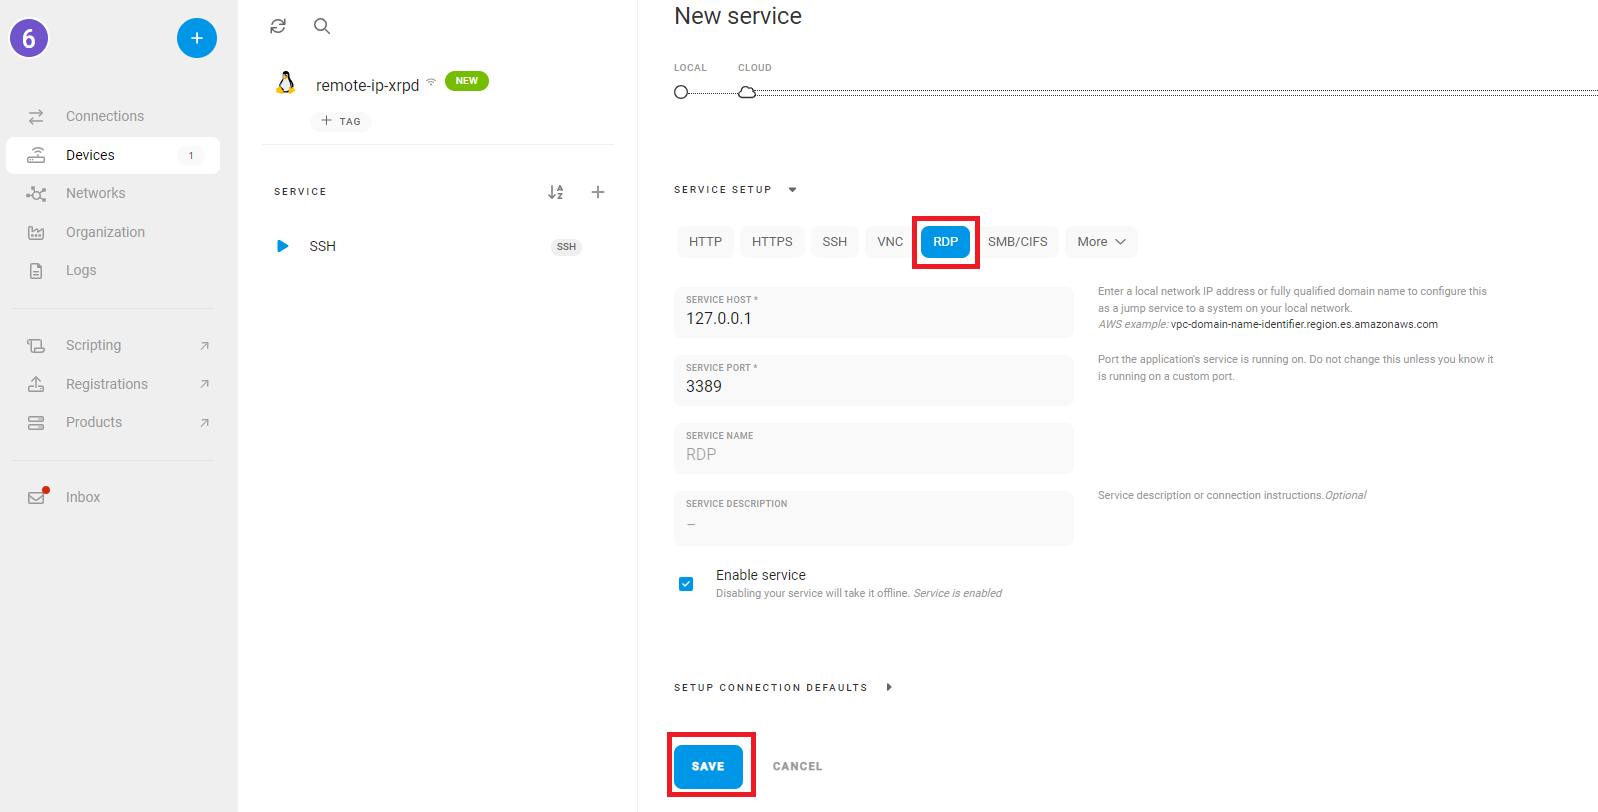Edit the Service Host field
The height and width of the screenshot is (812, 1598).
874,312
